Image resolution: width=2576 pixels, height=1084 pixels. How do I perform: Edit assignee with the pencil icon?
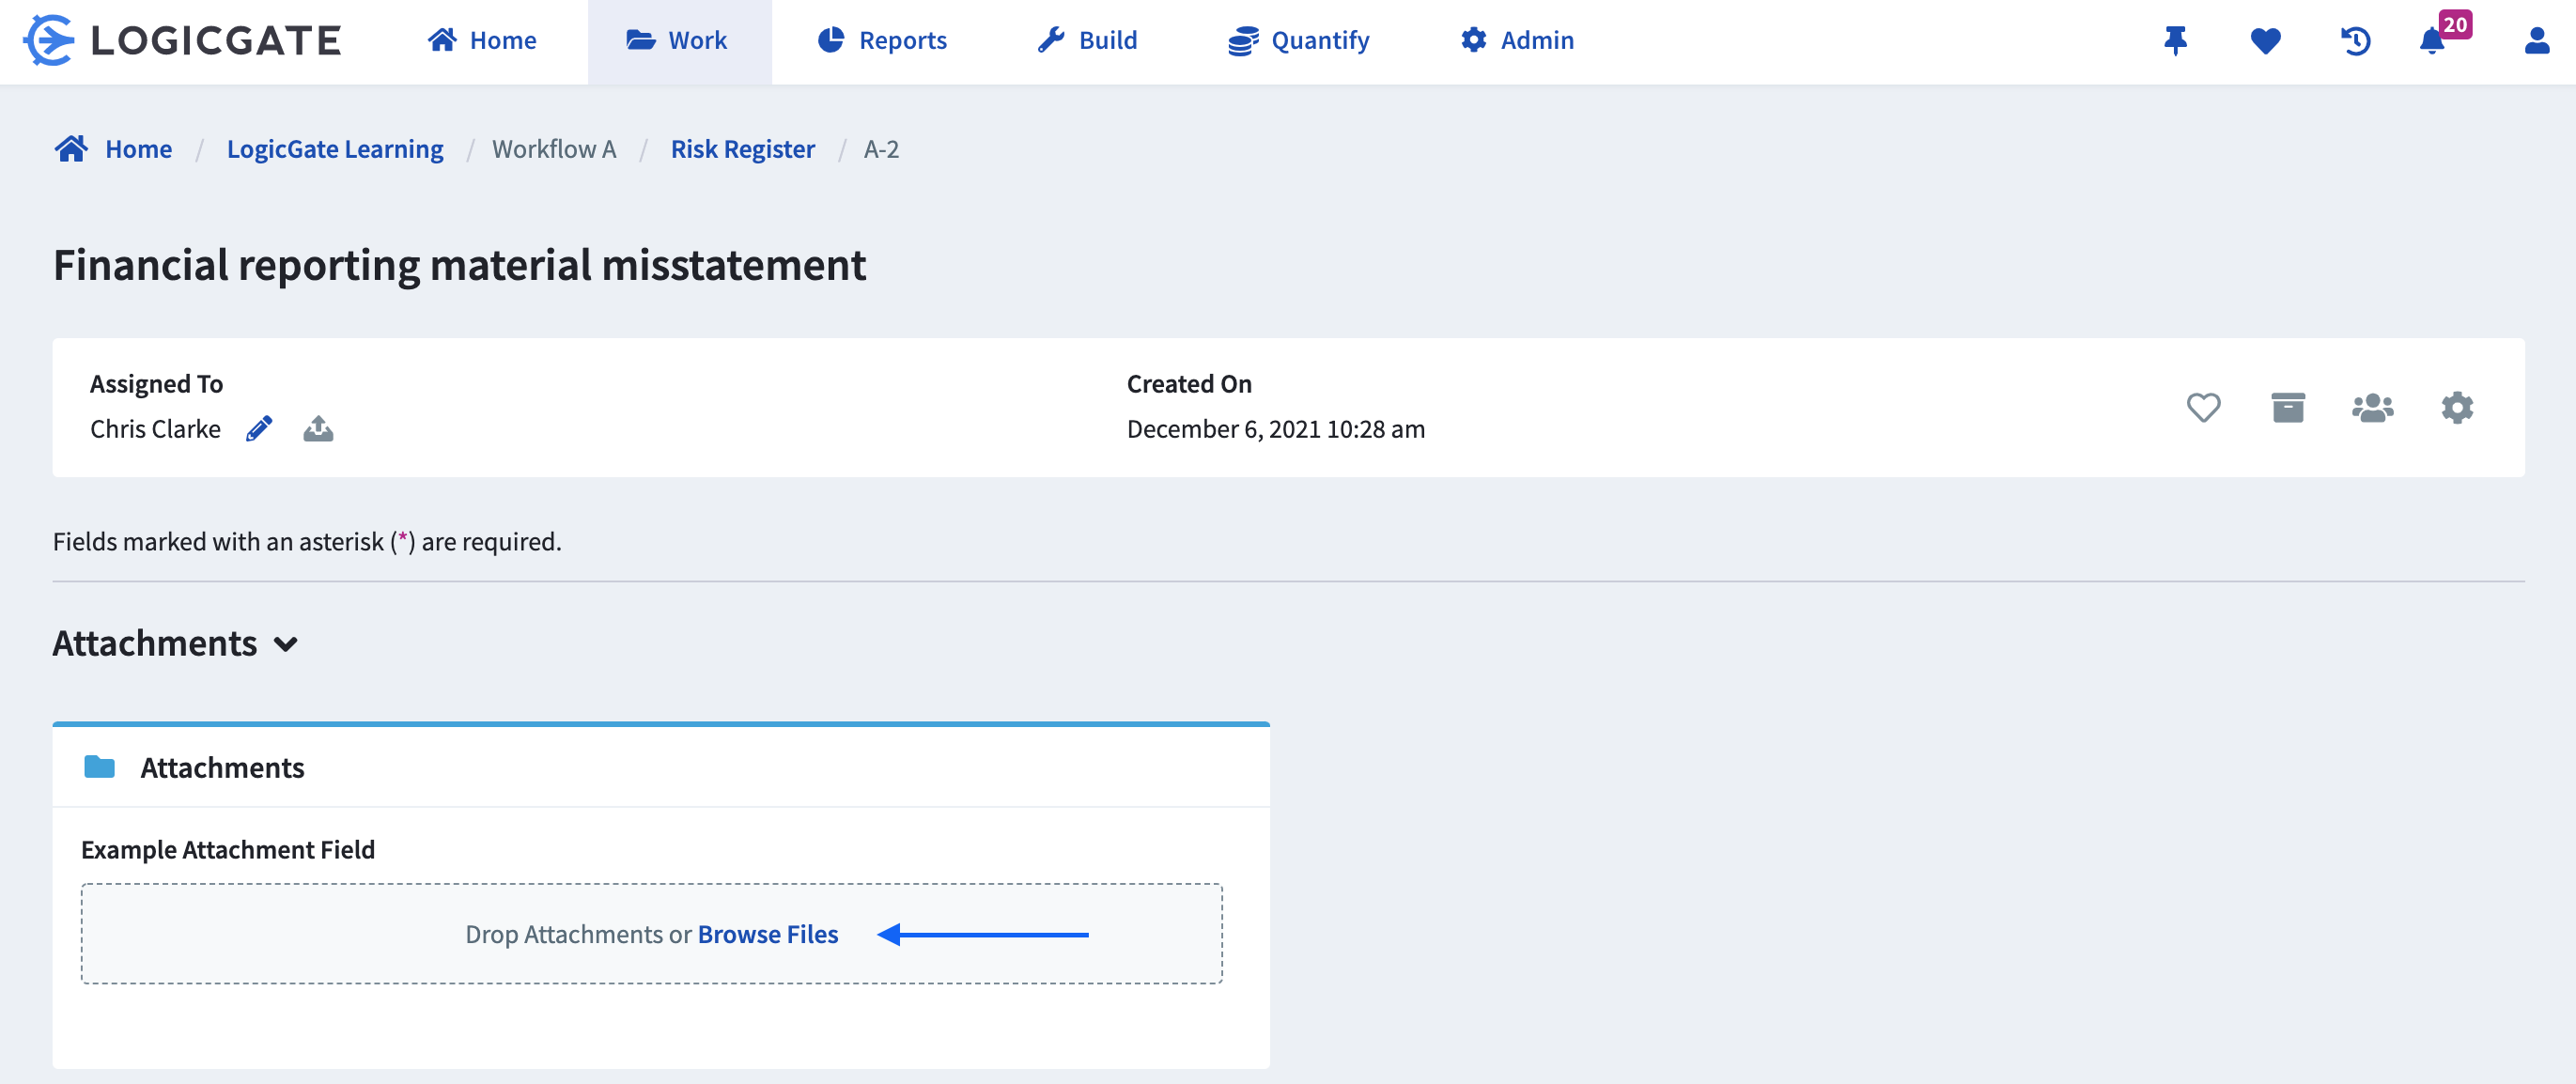(x=259, y=429)
